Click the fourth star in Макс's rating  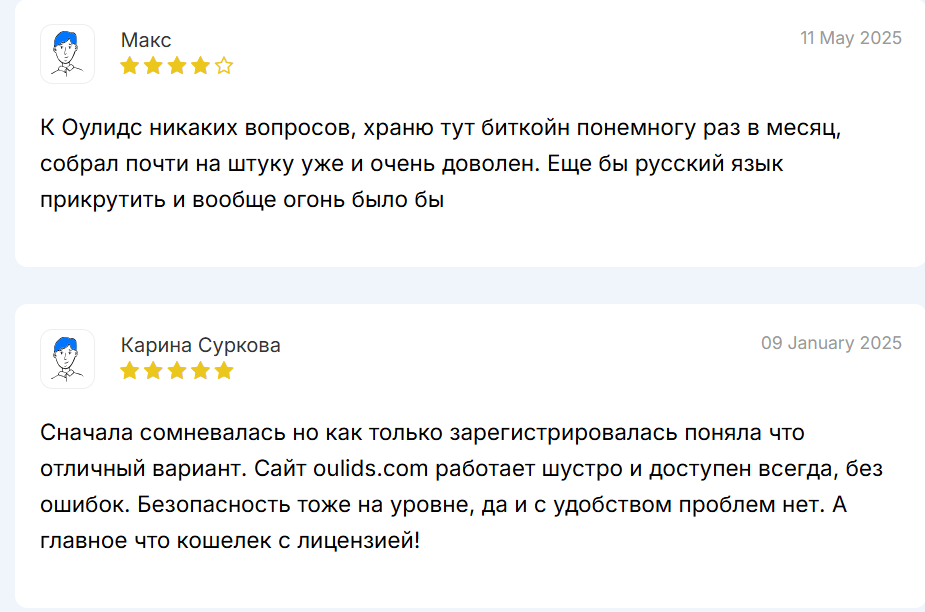200,66
